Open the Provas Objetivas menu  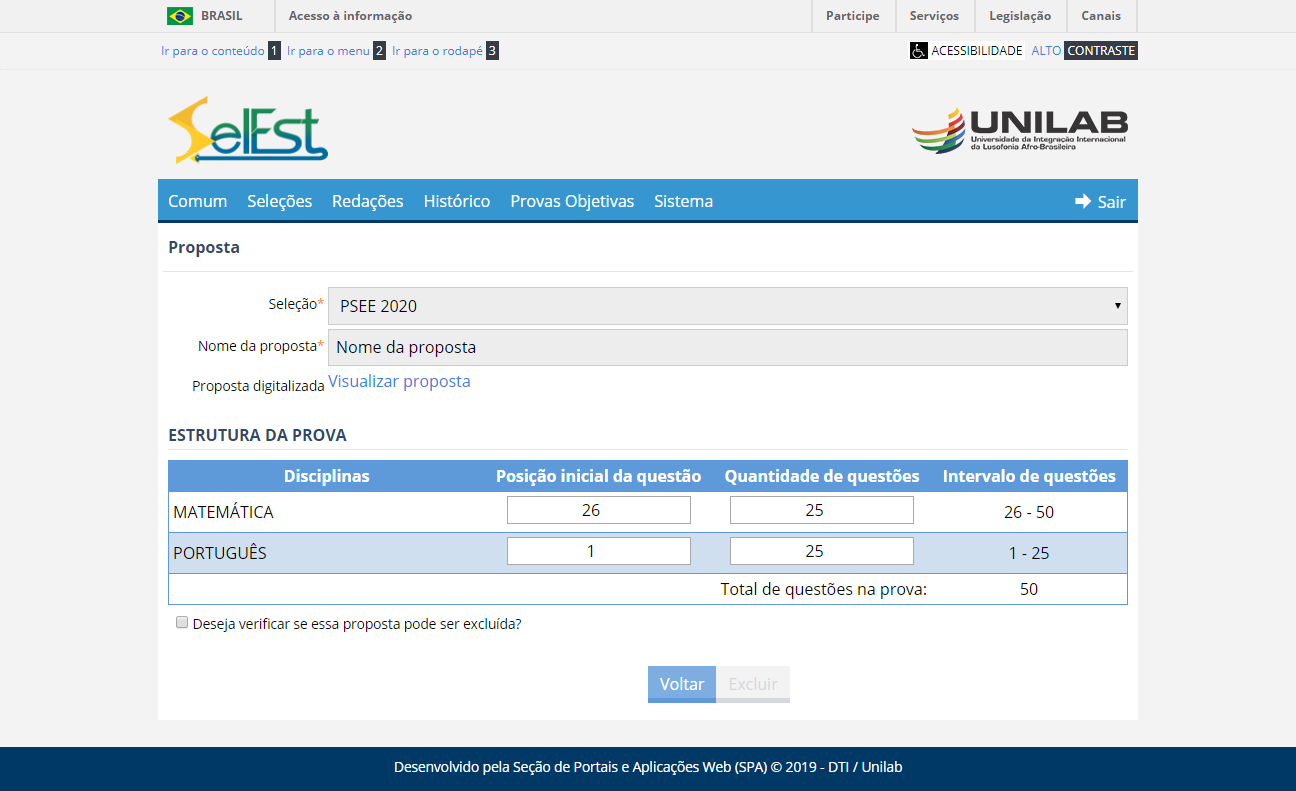[572, 201]
